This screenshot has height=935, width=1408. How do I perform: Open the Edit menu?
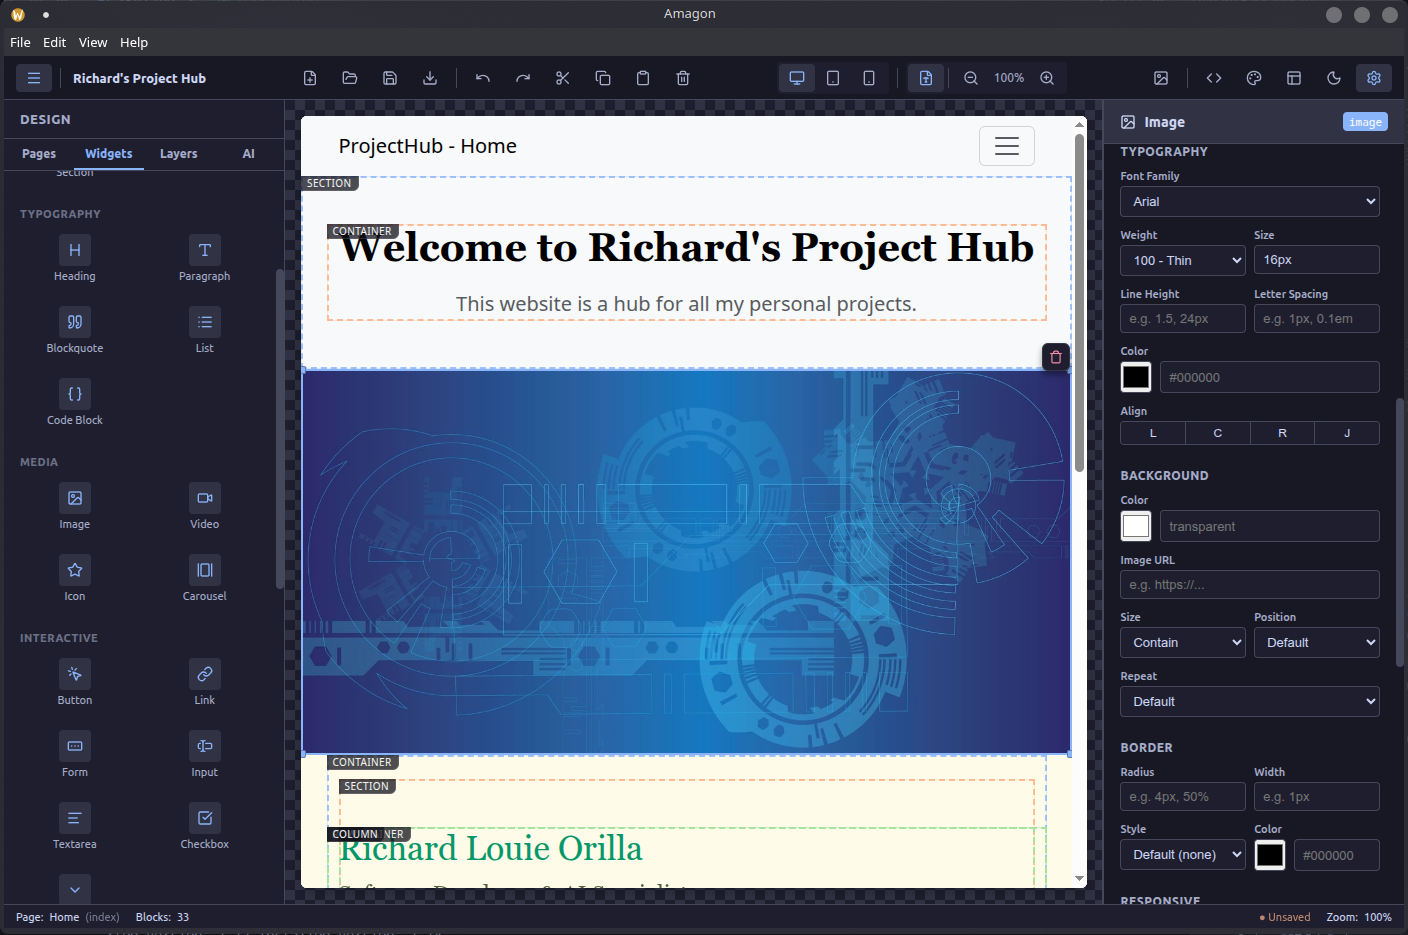[x=54, y=42]
